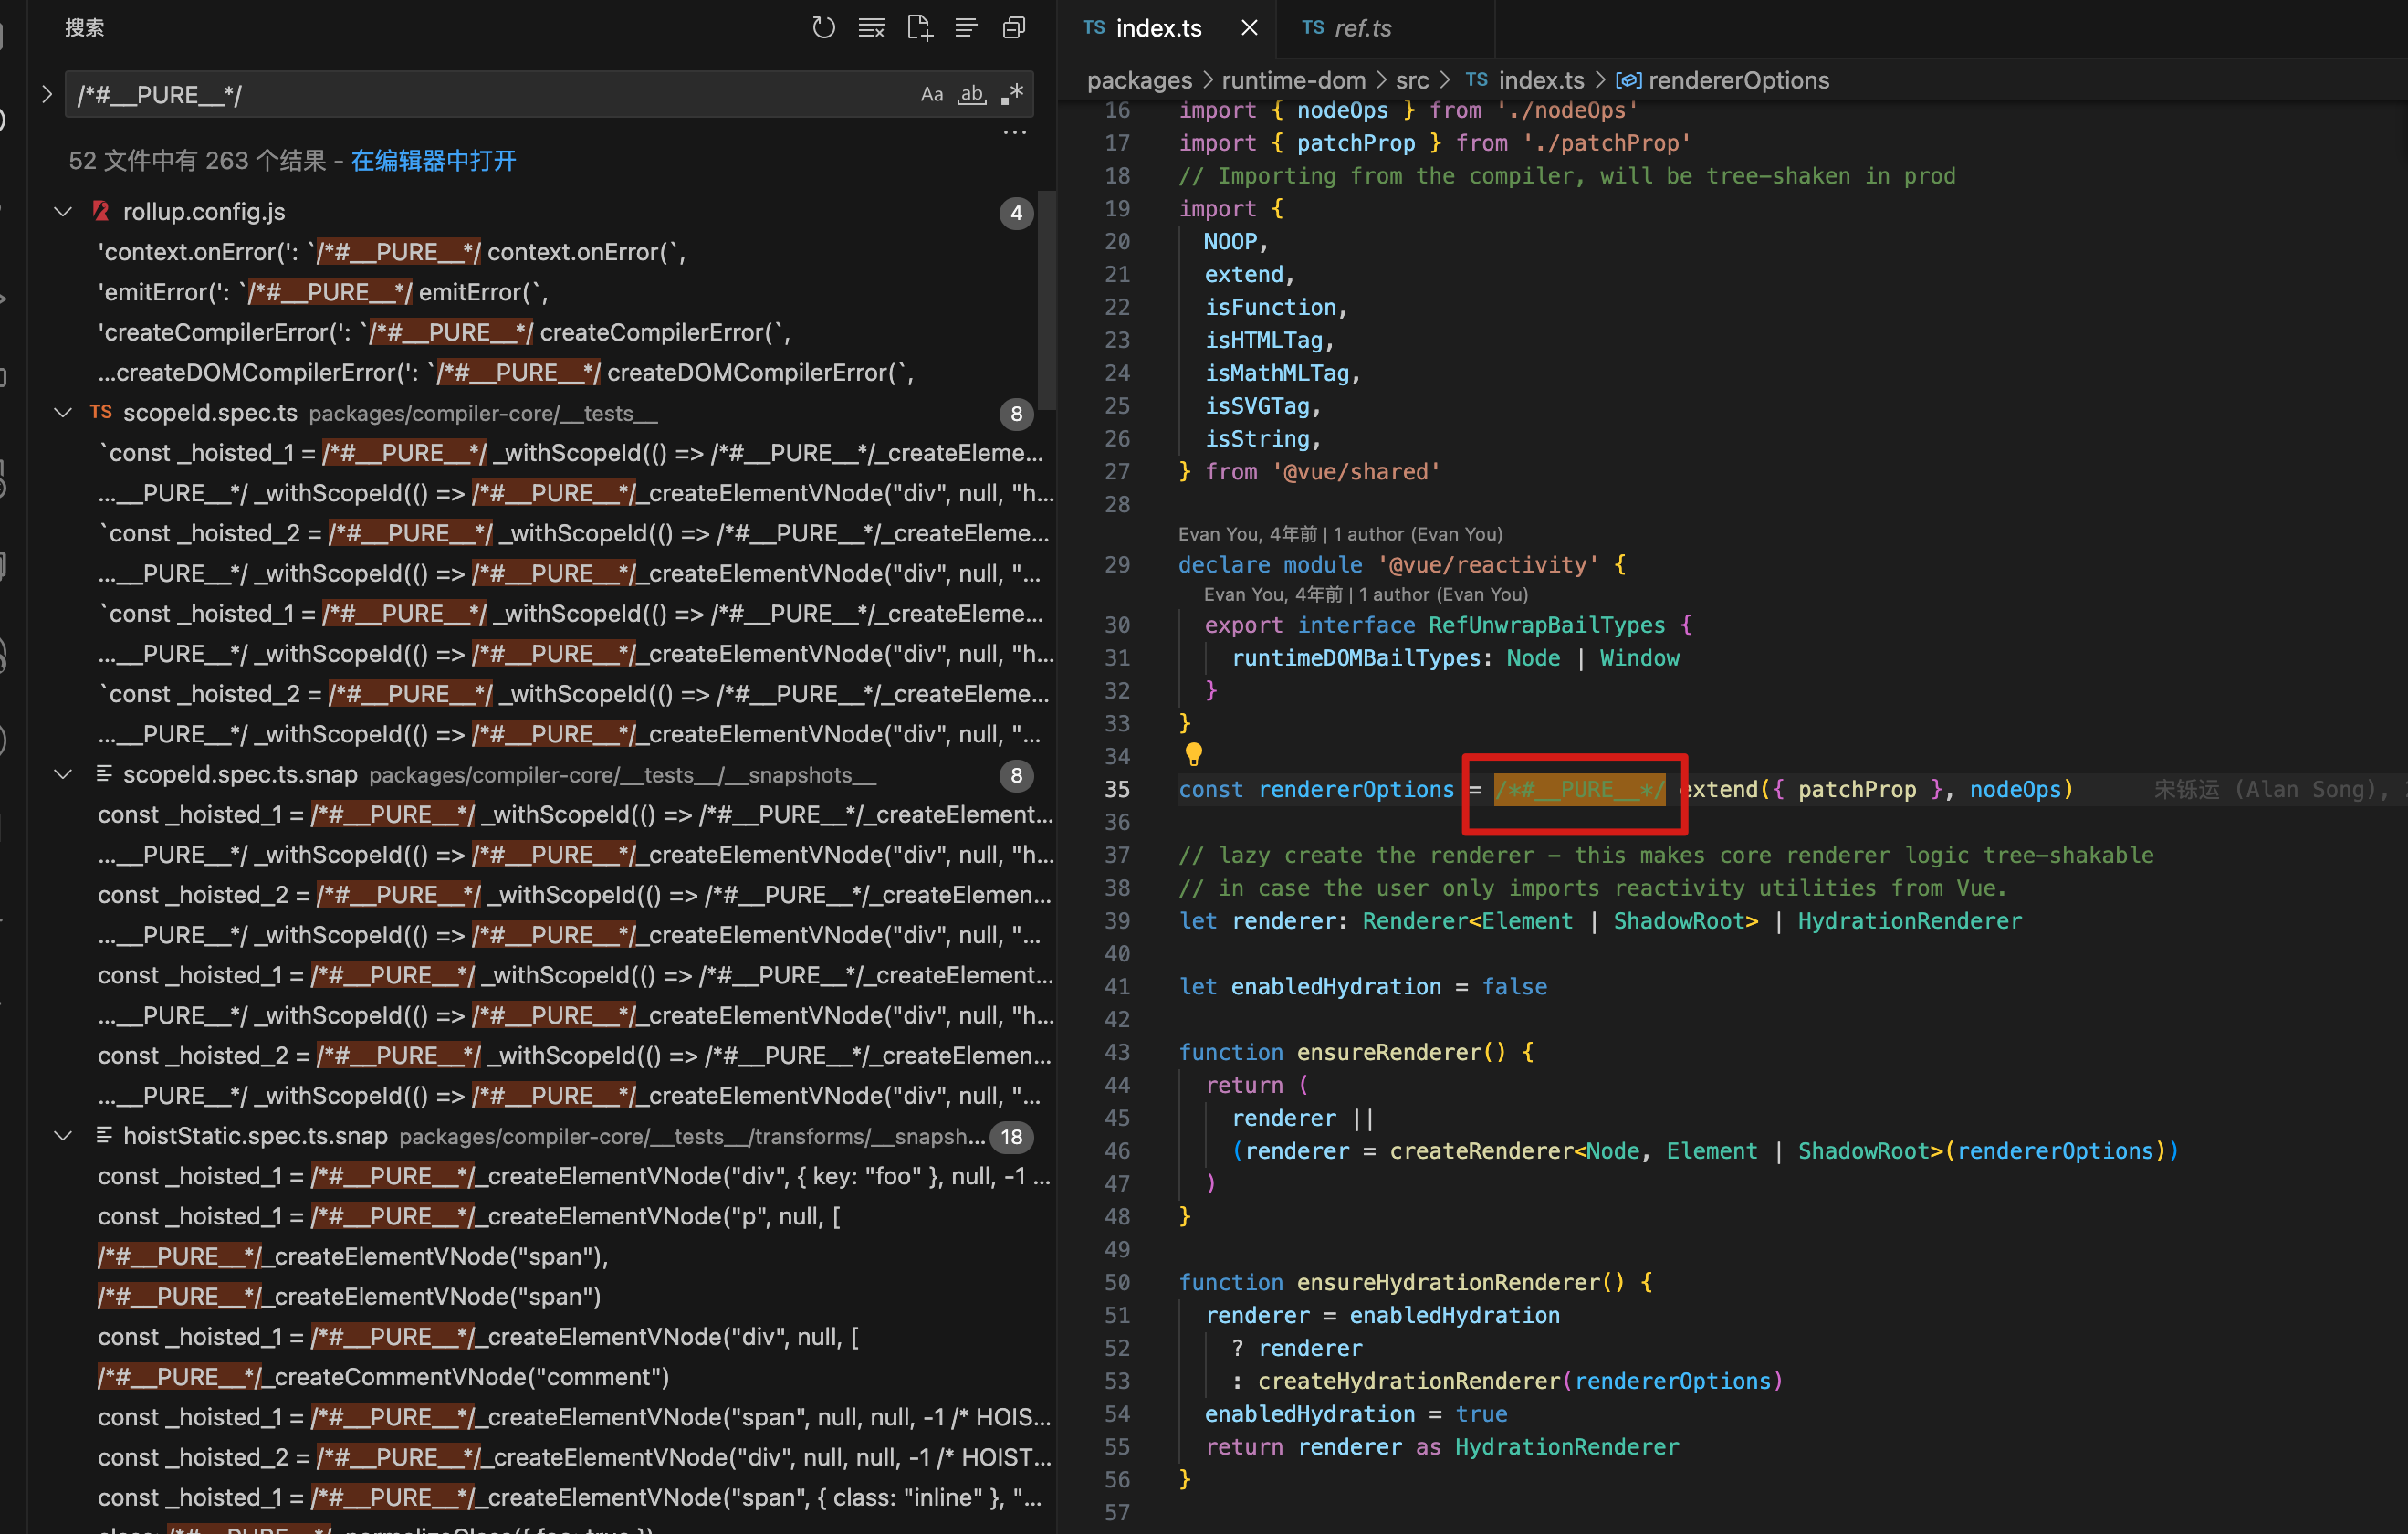Open blame lens above export interface
Screen dimensions: 2408x1534
(1366, 594)
